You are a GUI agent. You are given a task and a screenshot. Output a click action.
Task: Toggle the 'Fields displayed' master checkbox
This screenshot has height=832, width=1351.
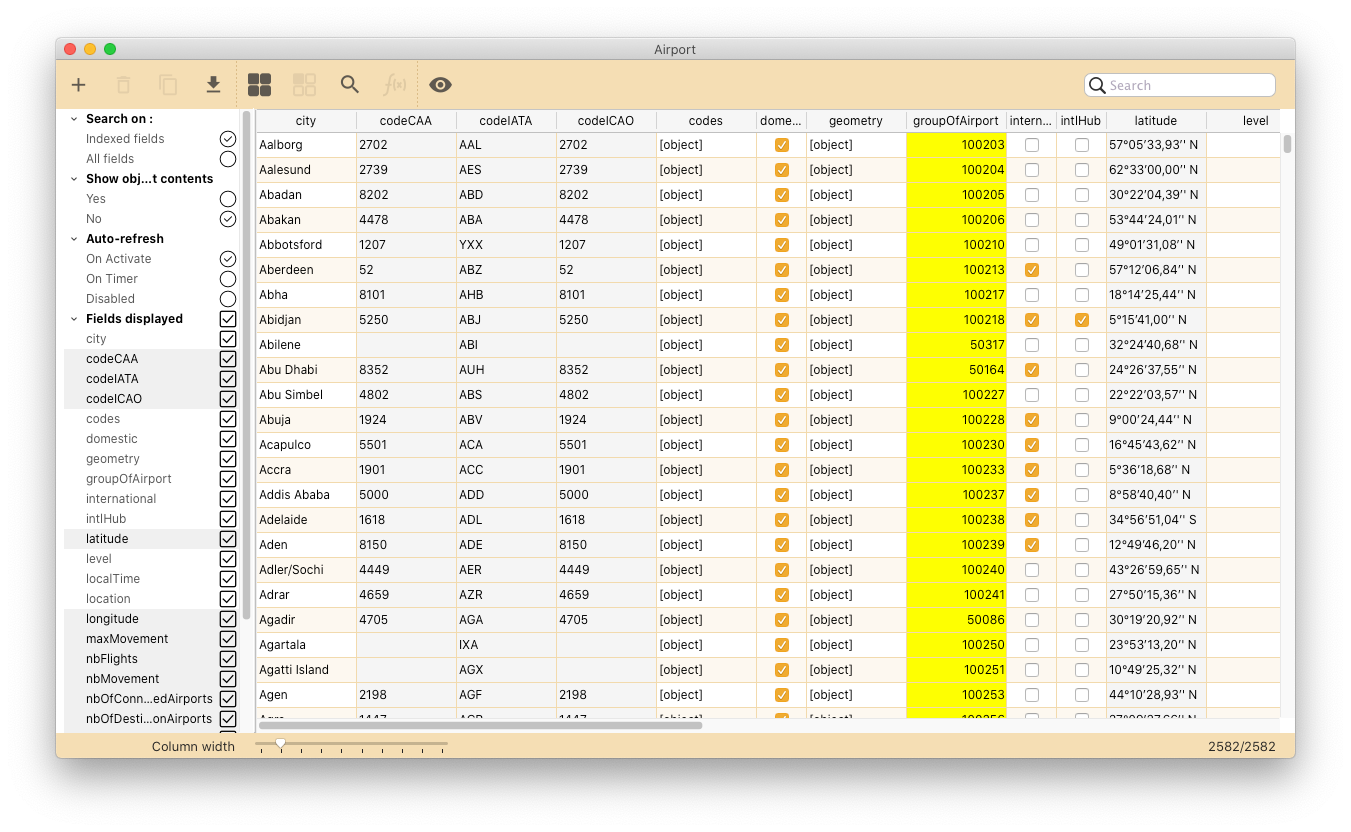click(228, 319)
